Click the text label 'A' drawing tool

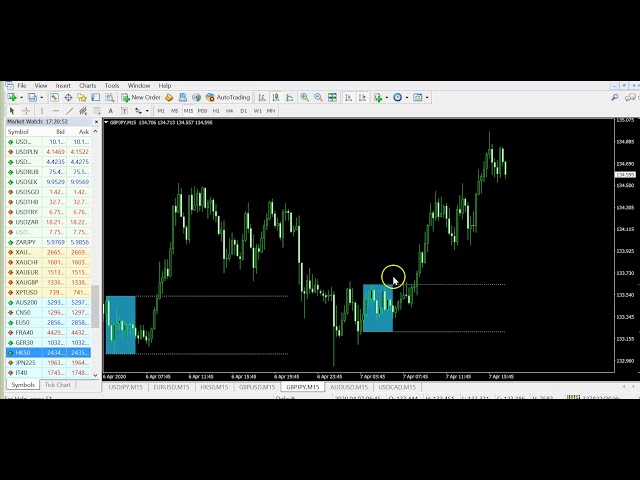click(109, 111)
